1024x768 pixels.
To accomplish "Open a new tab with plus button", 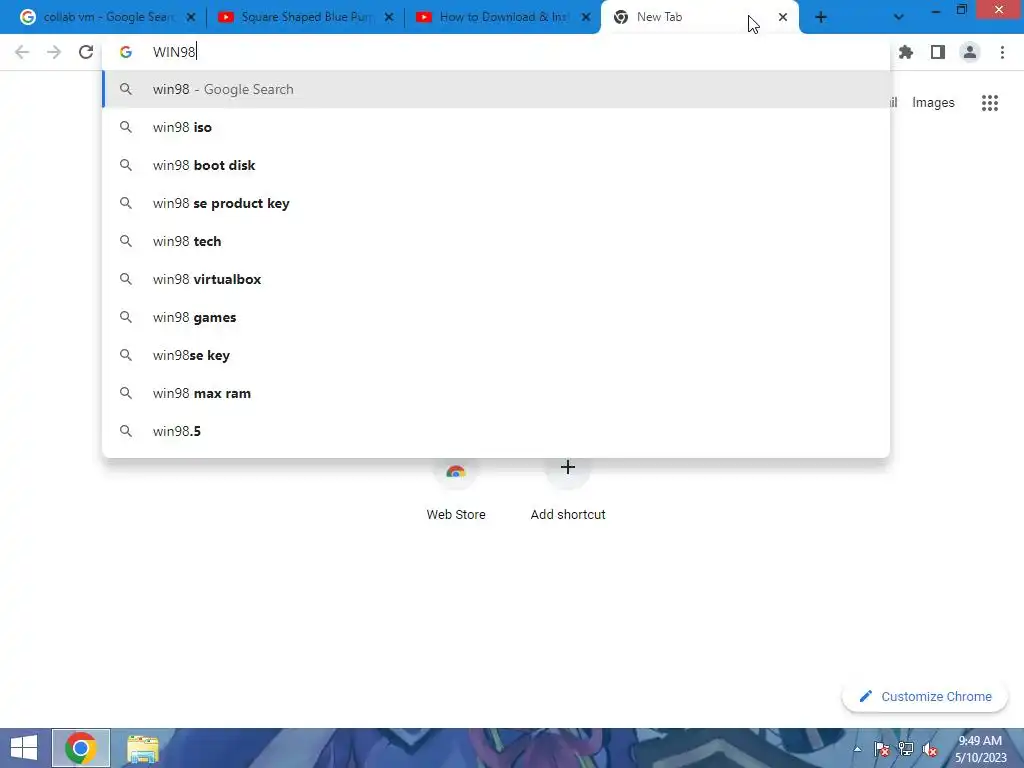I will tap(821, 18).
